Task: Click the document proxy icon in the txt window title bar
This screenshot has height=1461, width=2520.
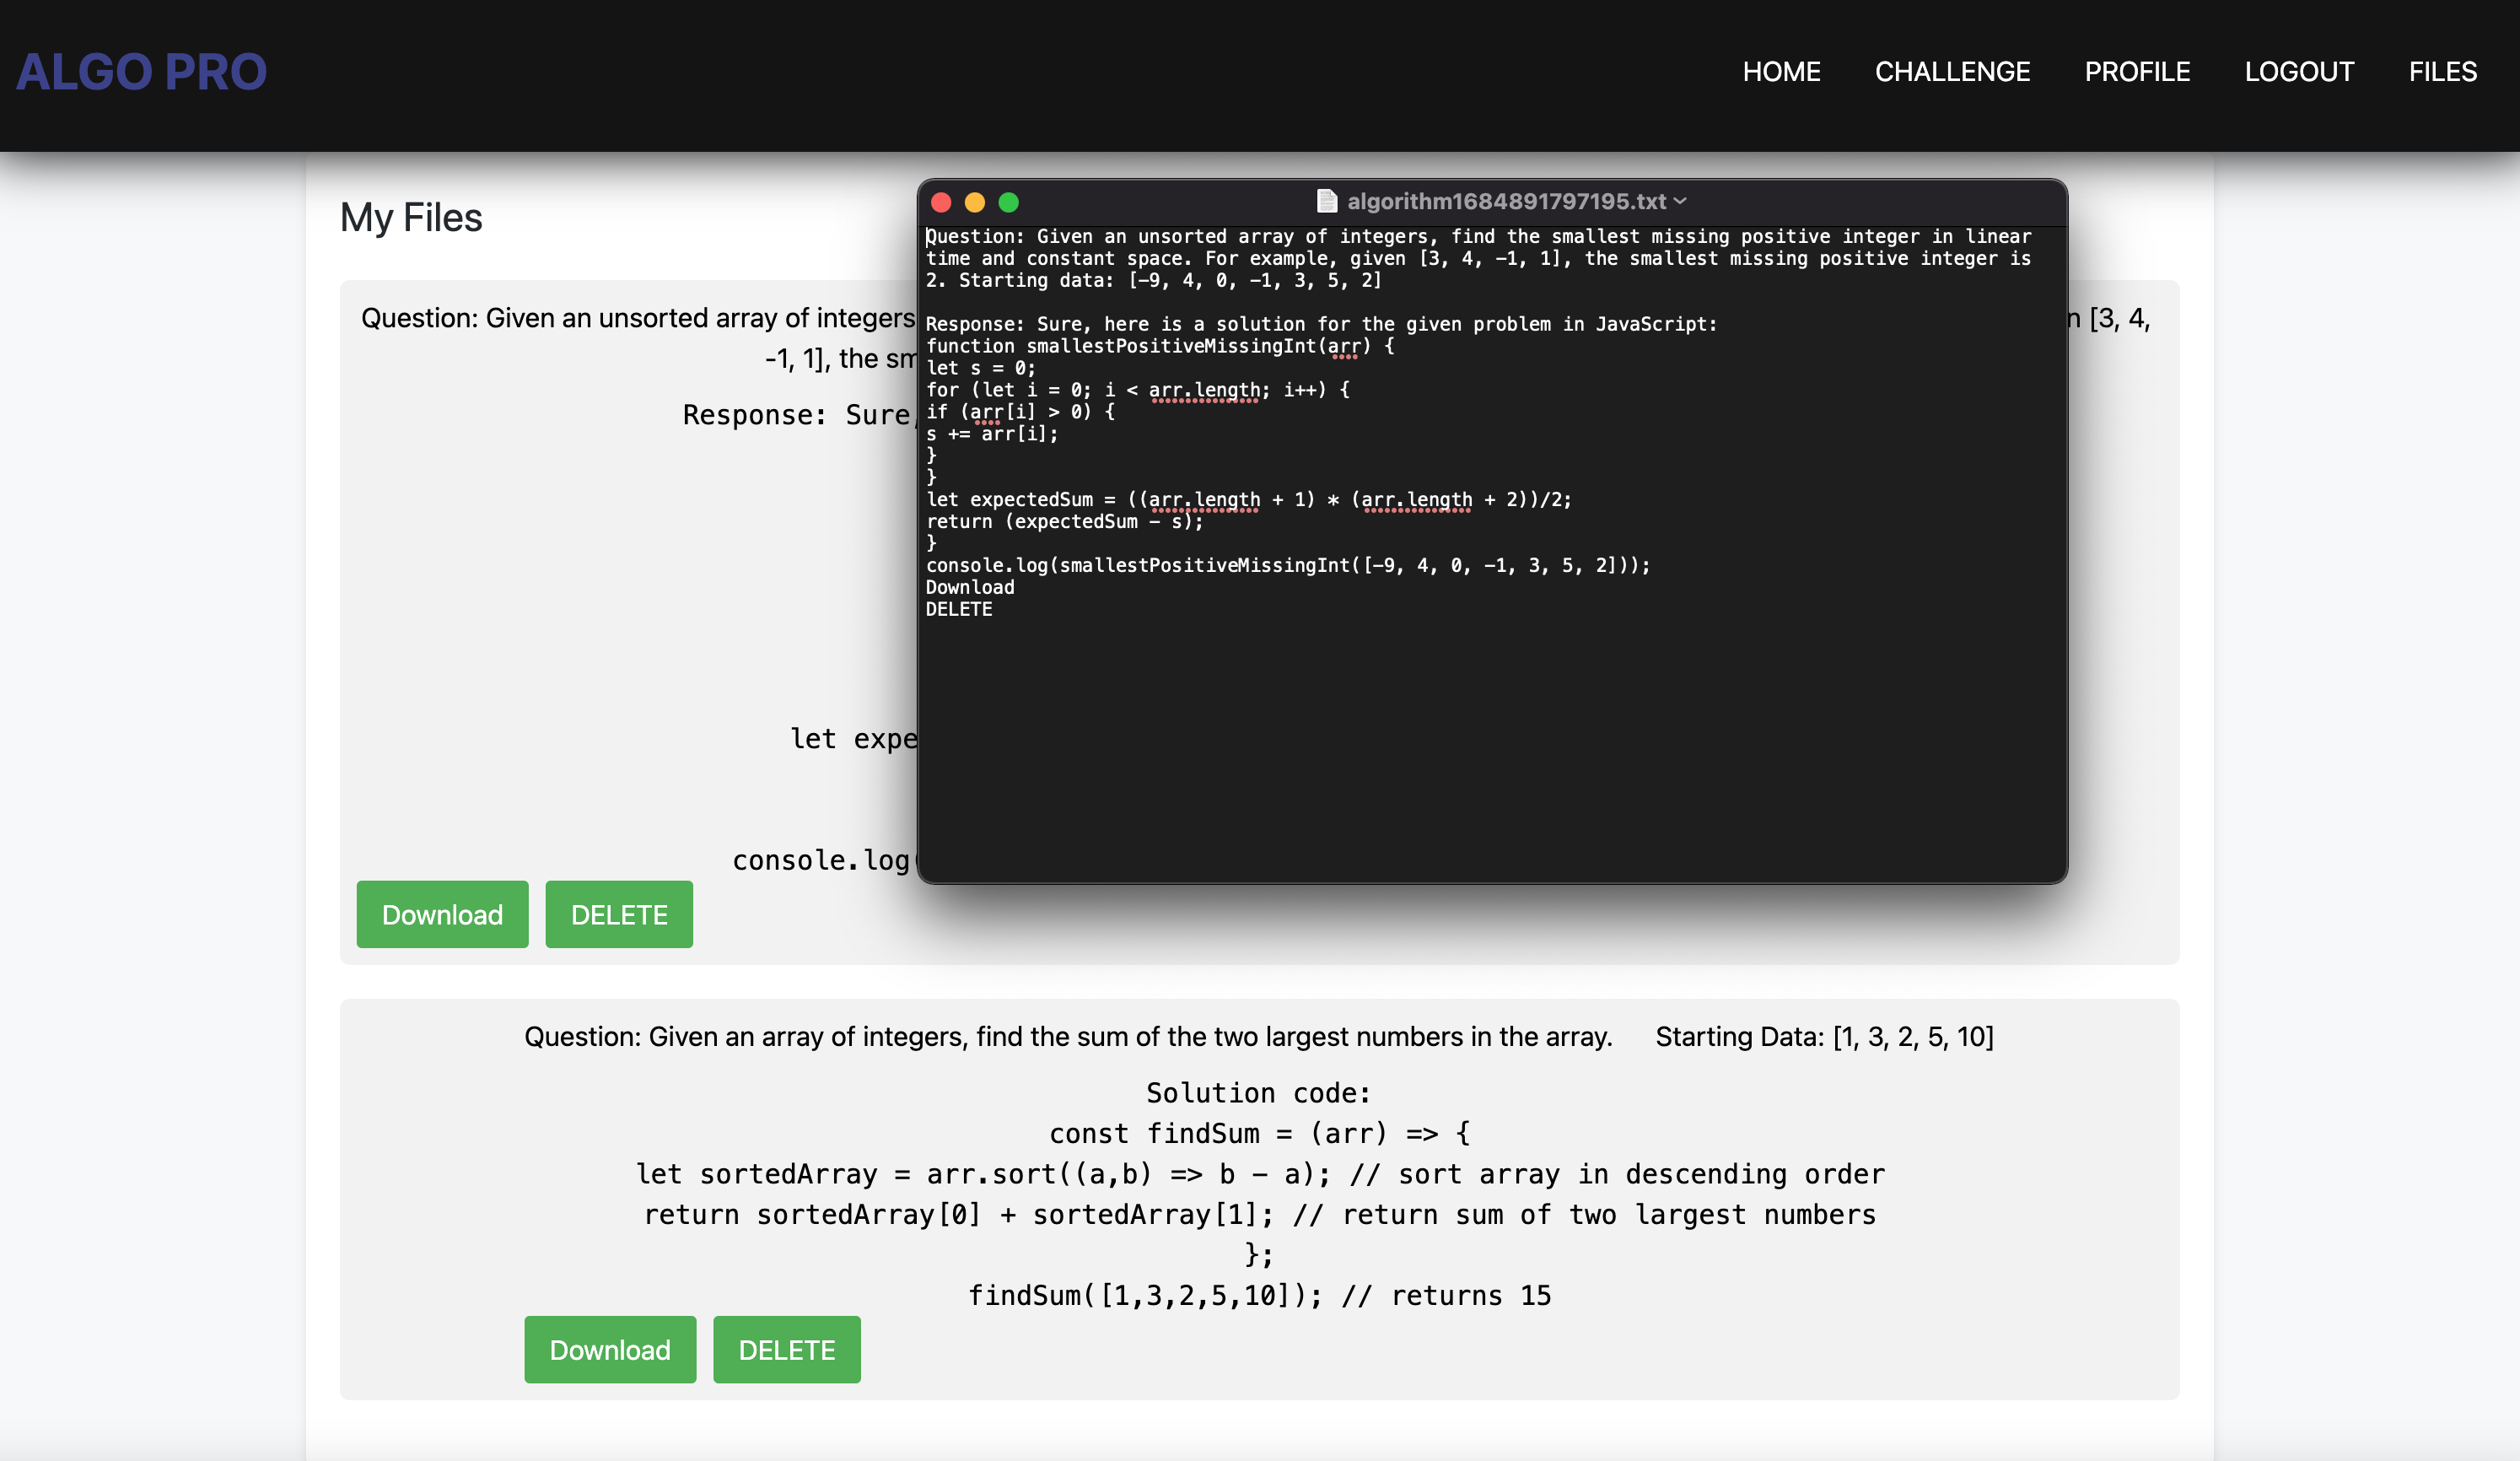Action: (x=1327, y=201)
